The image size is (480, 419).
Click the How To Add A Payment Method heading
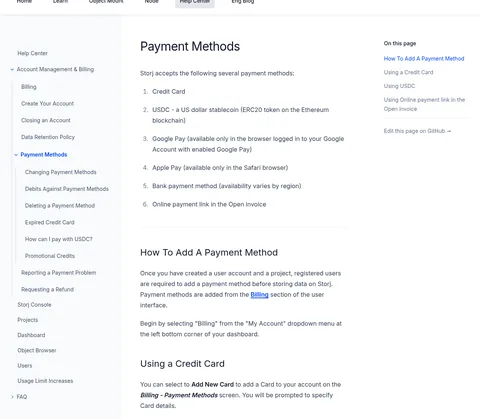pyautogui.click(x=209, y=253)
